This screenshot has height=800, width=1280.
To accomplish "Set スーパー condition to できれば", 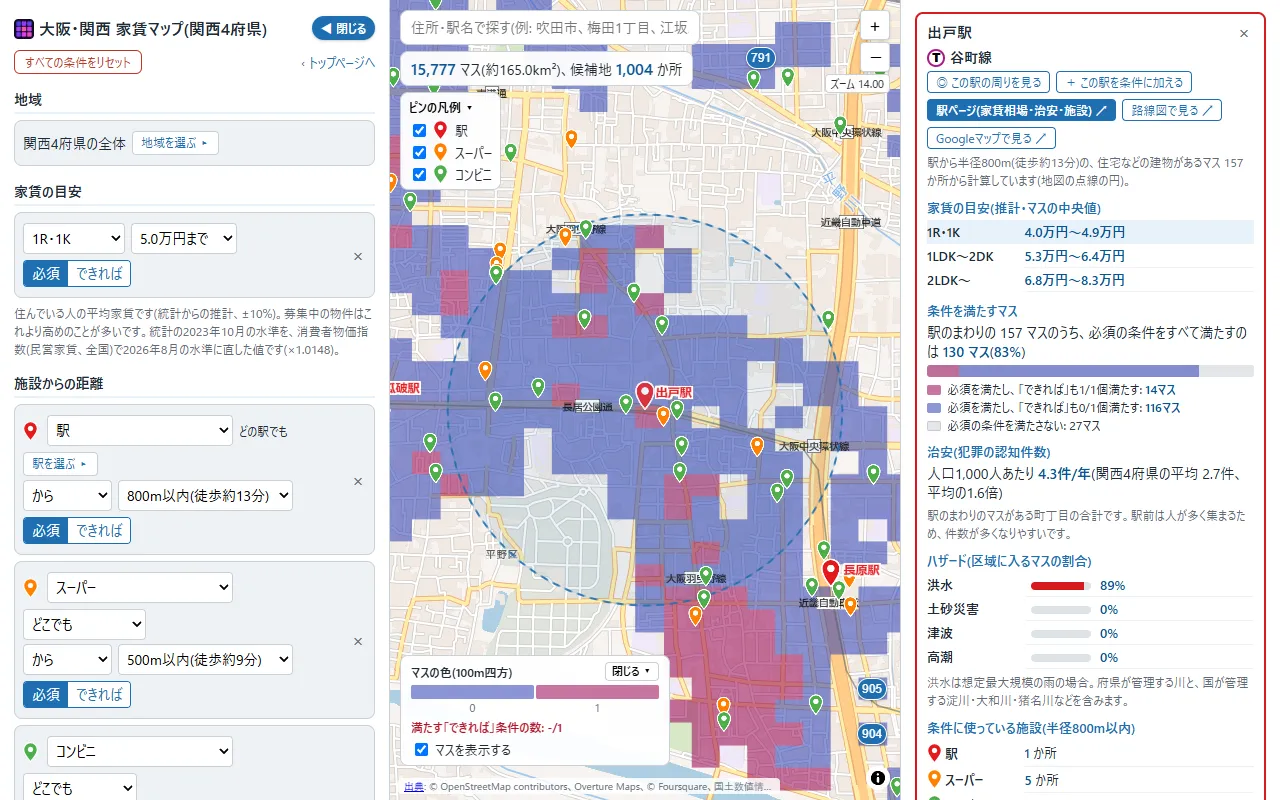I will click(x=99, y=694).
